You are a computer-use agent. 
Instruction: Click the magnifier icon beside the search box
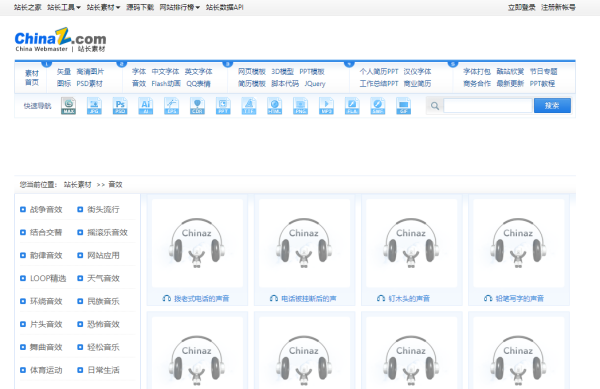(x=435, y=106)
